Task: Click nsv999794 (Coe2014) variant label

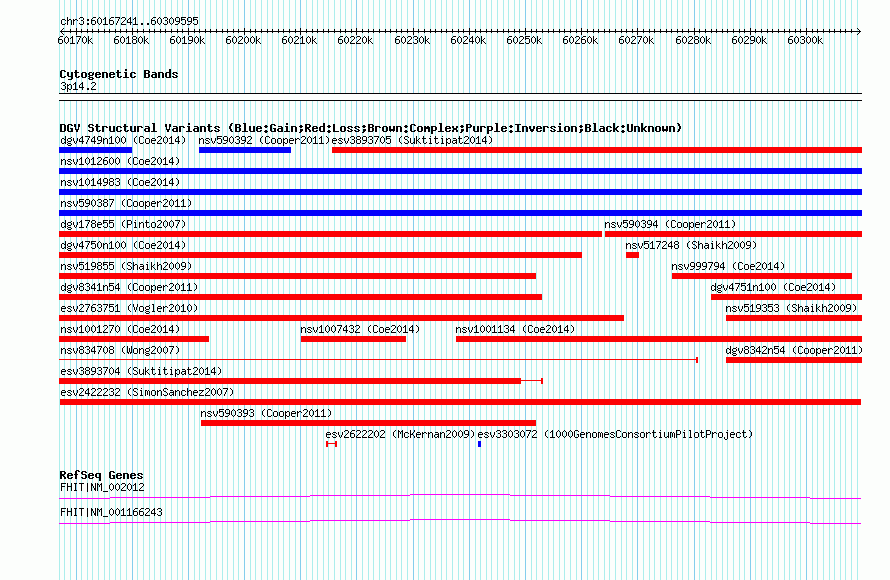Action: point(728,266)
